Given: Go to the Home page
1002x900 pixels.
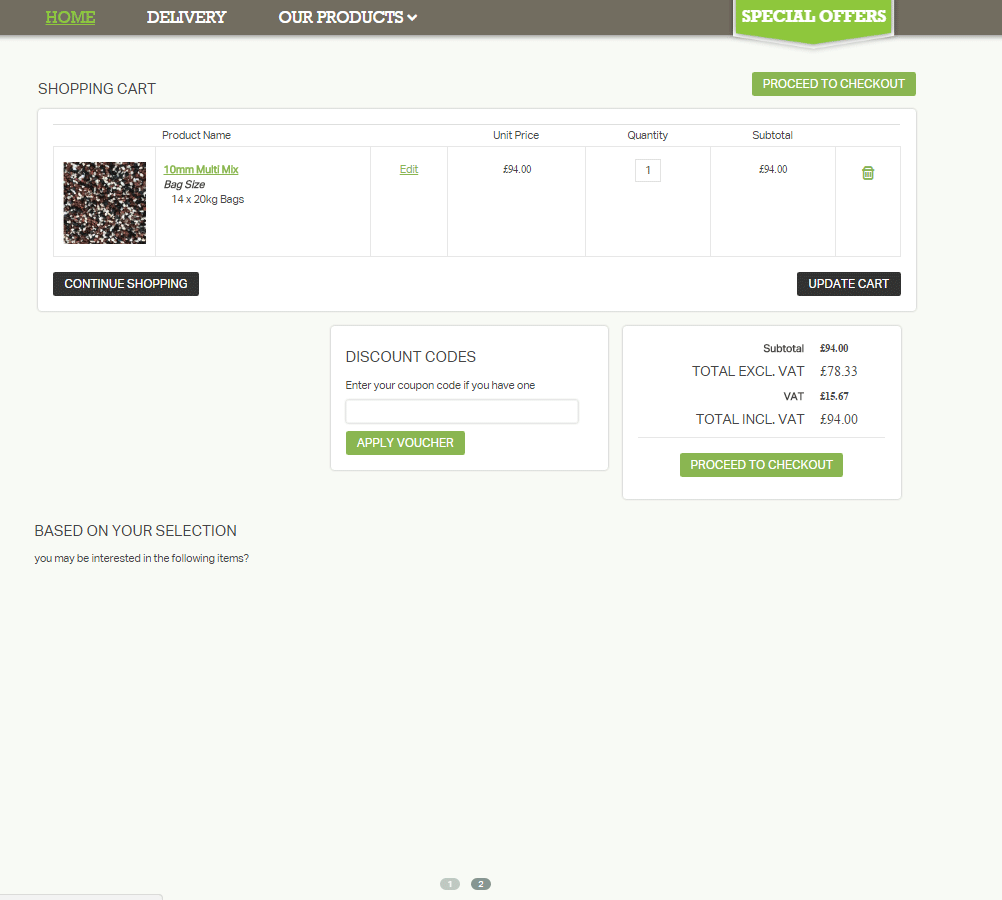Looking at the screenshot, I should 70,17.
